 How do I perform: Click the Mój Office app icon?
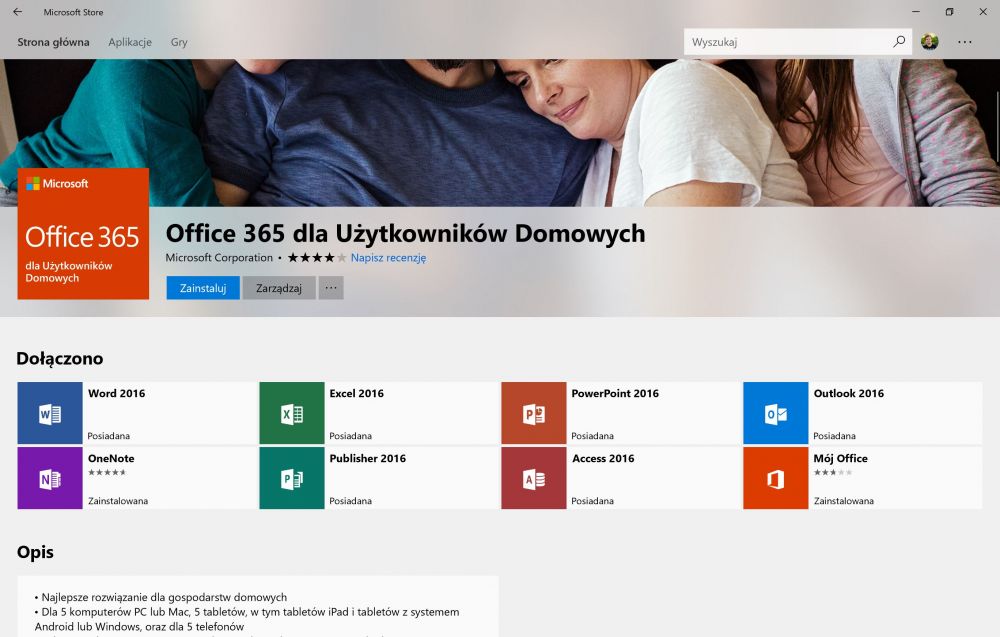[776, 478]
